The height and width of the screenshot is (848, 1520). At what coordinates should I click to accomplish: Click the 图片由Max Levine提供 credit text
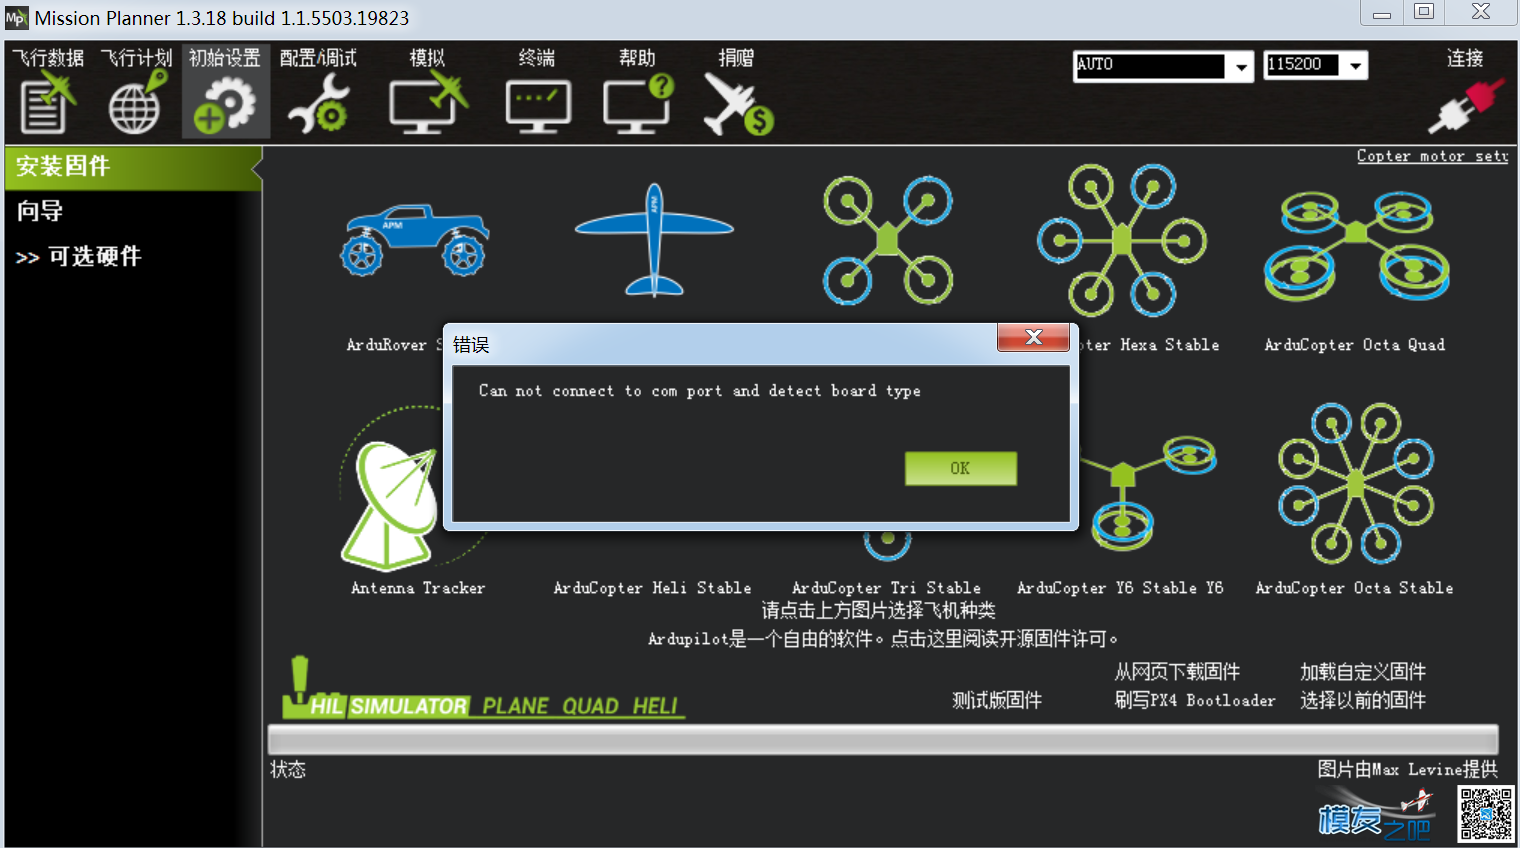1407,769
